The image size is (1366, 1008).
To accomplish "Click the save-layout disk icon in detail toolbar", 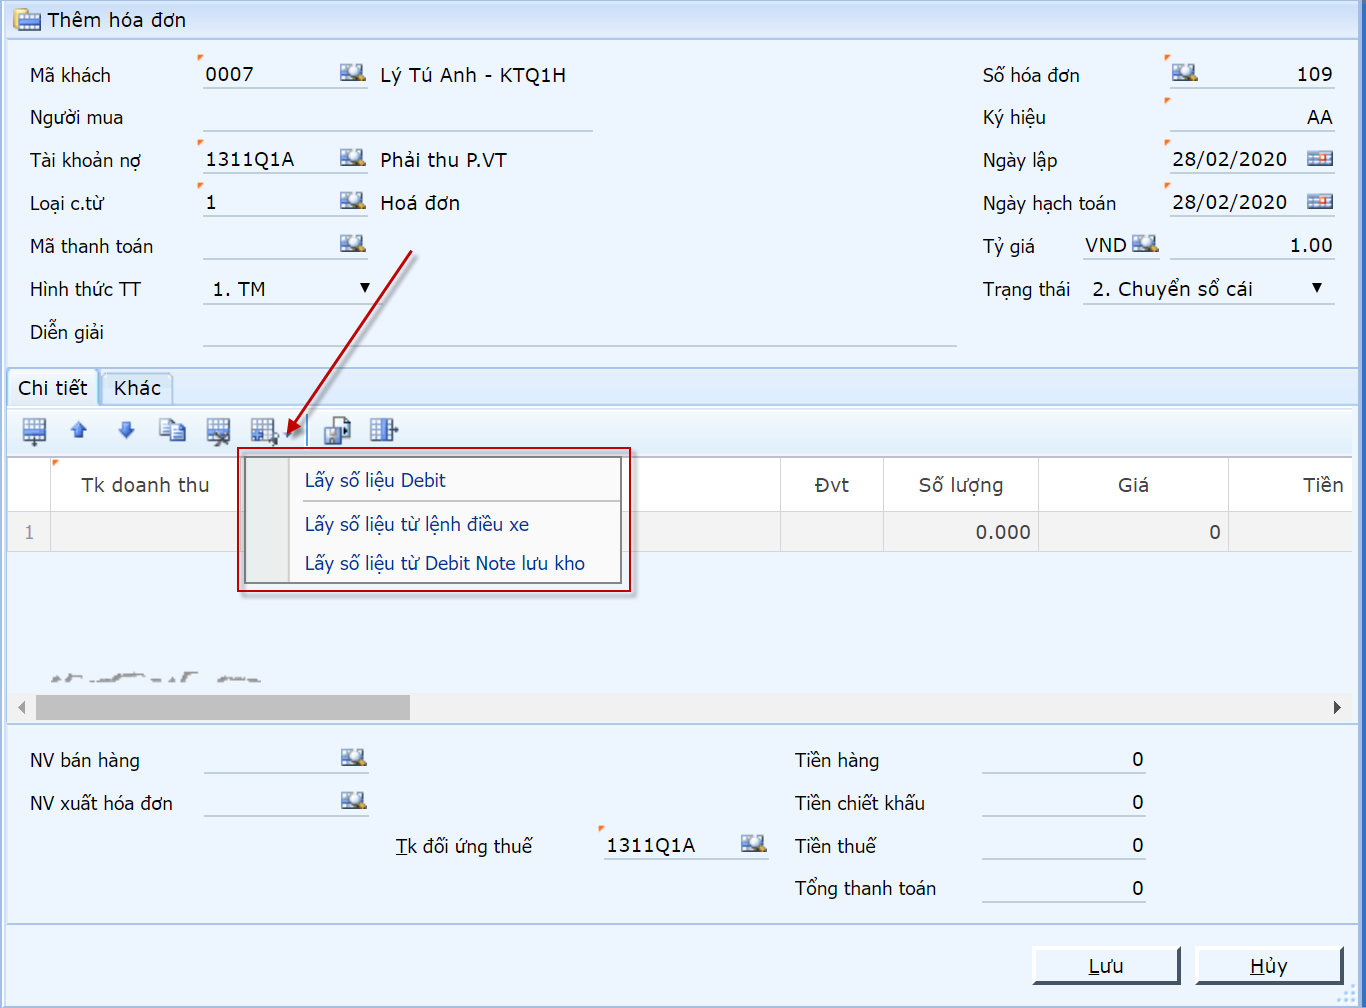I will pyautogui.click(x=337, y=430).
